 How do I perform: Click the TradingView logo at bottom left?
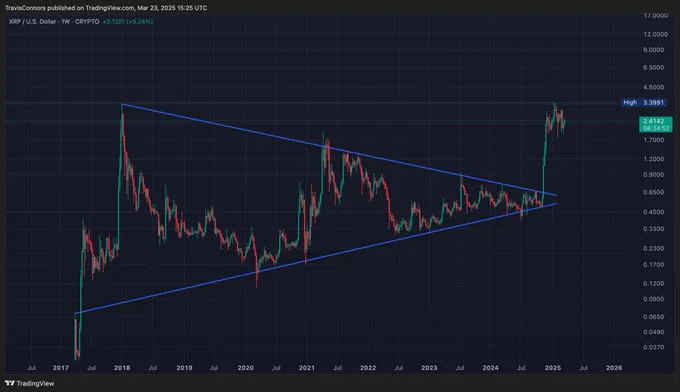29,383
